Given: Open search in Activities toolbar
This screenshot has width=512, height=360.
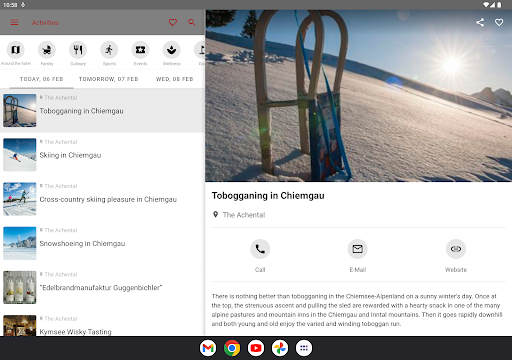Looking at the screenshot, I should point(192,22).
